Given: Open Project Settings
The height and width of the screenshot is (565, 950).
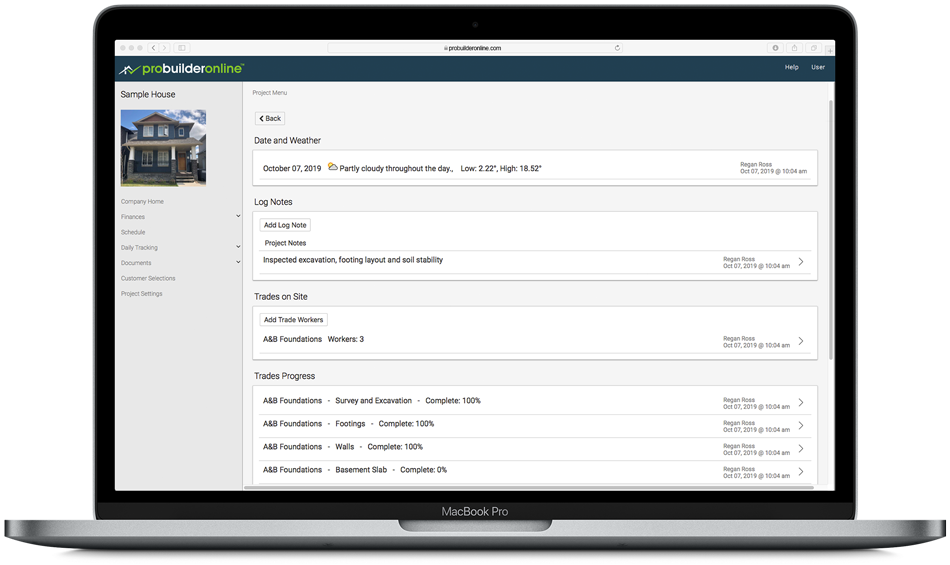Looking at the screenshot, I should pyautogui.click(x=141, y=294).
